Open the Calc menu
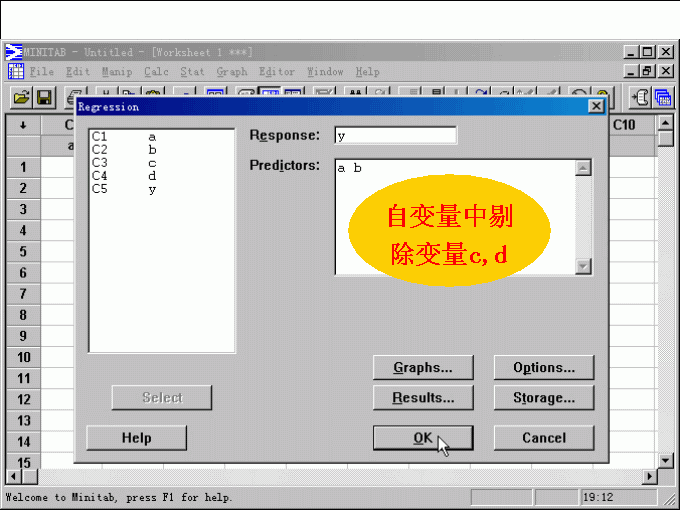Viewport: 680px width, 510px height. [156, 72]
